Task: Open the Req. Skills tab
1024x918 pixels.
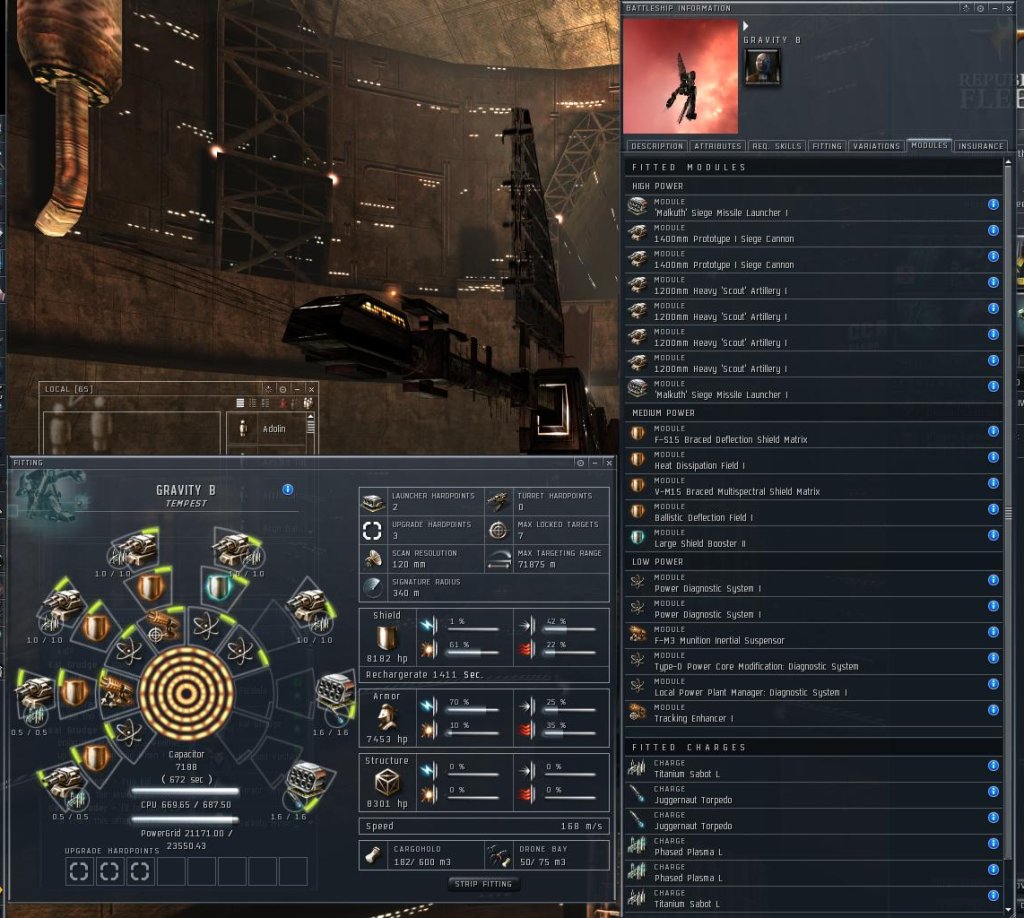Action: click(776, 146)
